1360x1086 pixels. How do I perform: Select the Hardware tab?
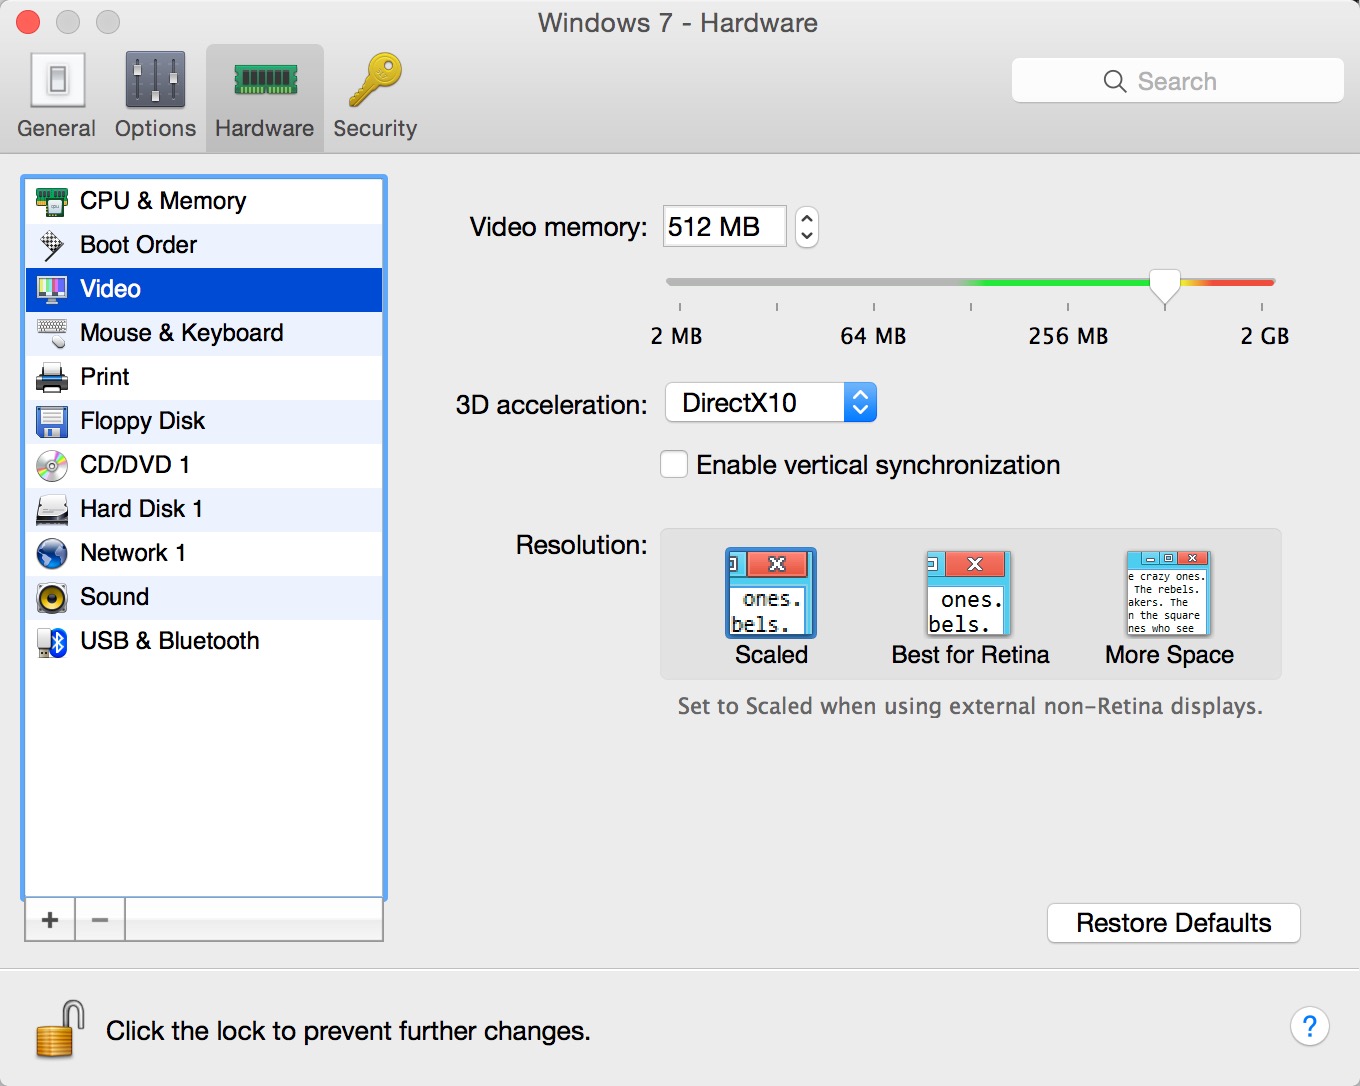pyautogui.click(x=264, y=96)
